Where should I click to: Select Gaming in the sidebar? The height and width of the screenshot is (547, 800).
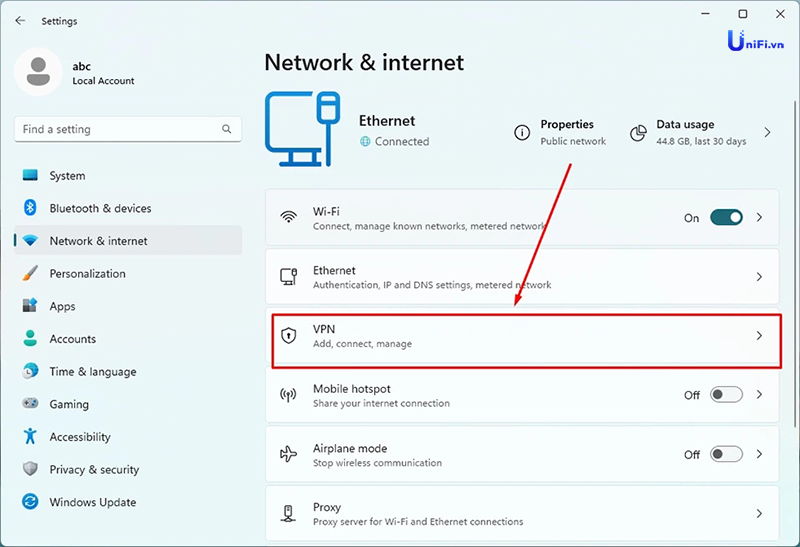(x=128, y=404)
